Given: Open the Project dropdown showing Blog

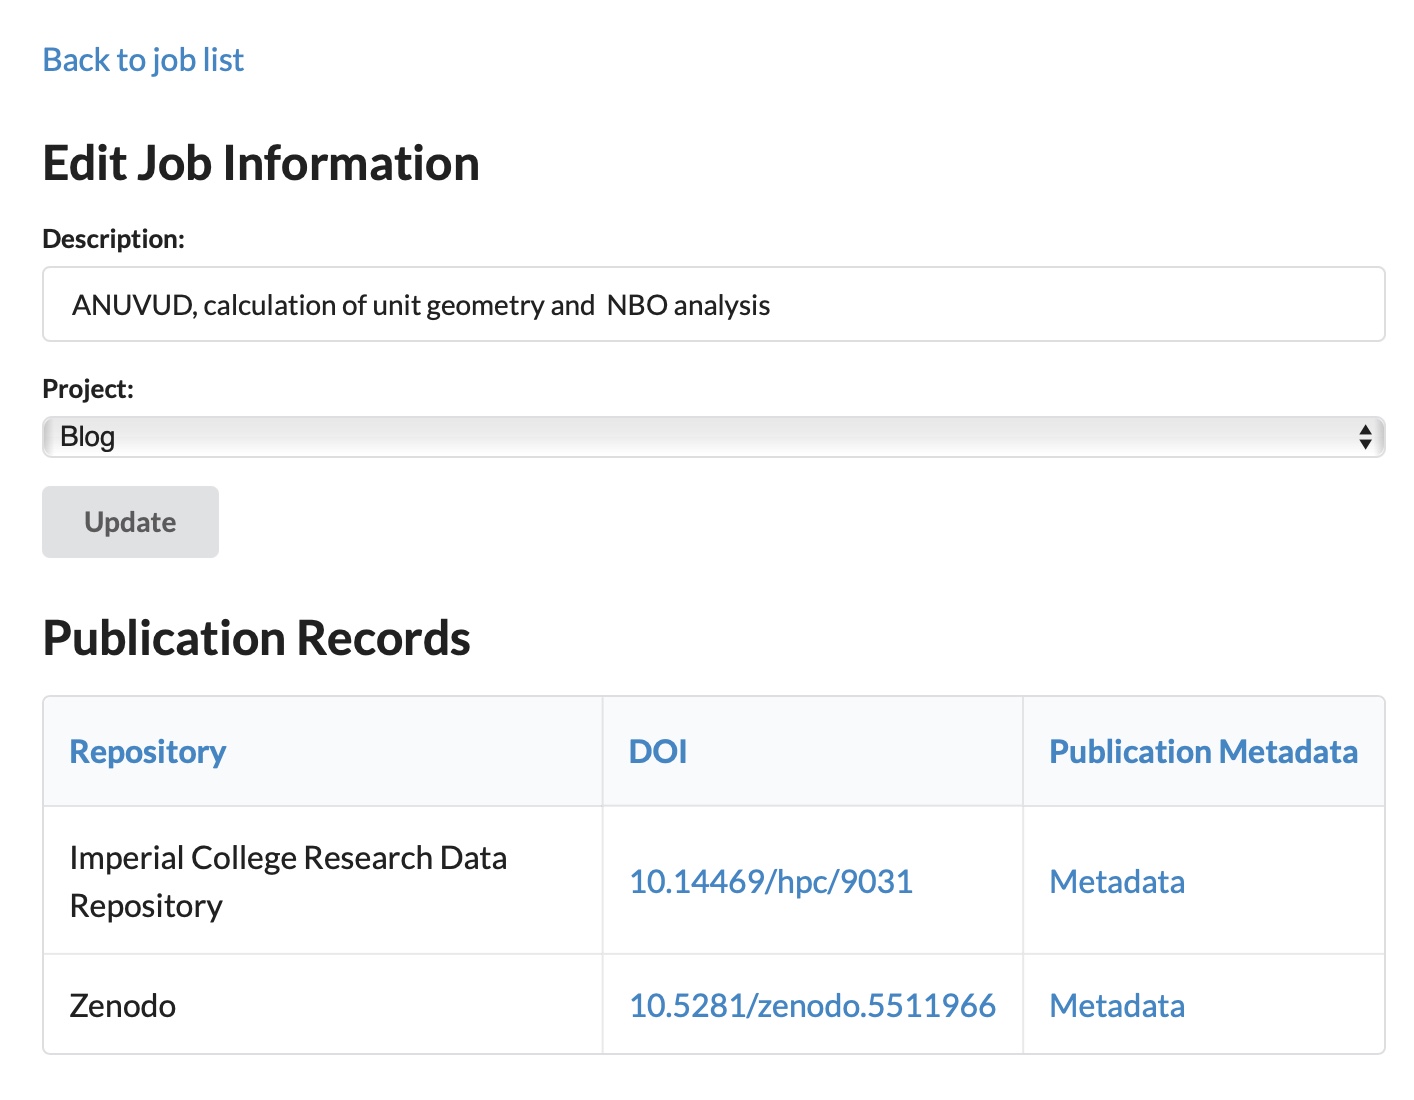Looking at the screenshot, I should click(x=700, y=437).
